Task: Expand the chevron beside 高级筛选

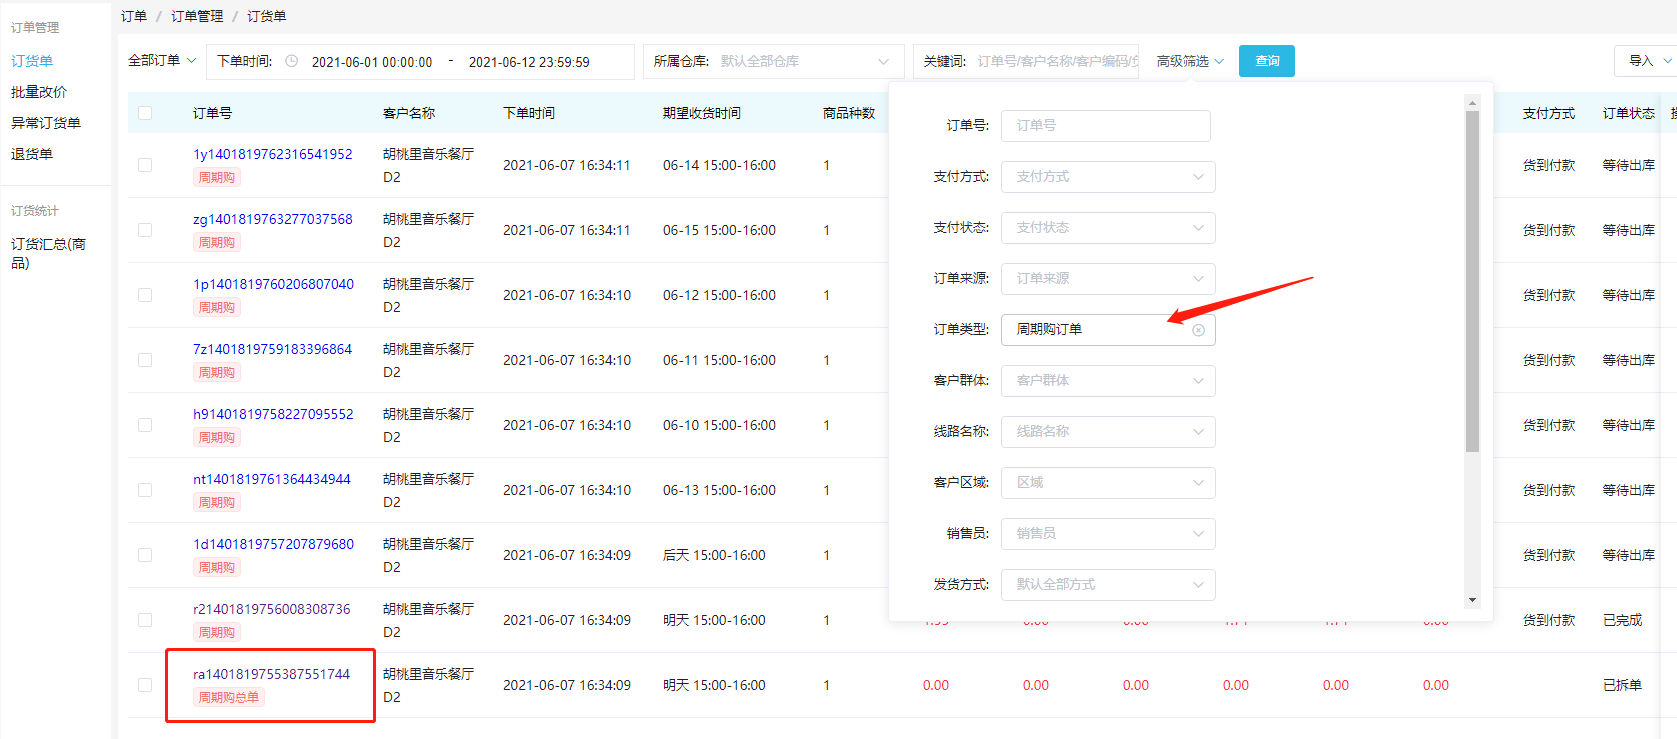Action: (1219, 62)
